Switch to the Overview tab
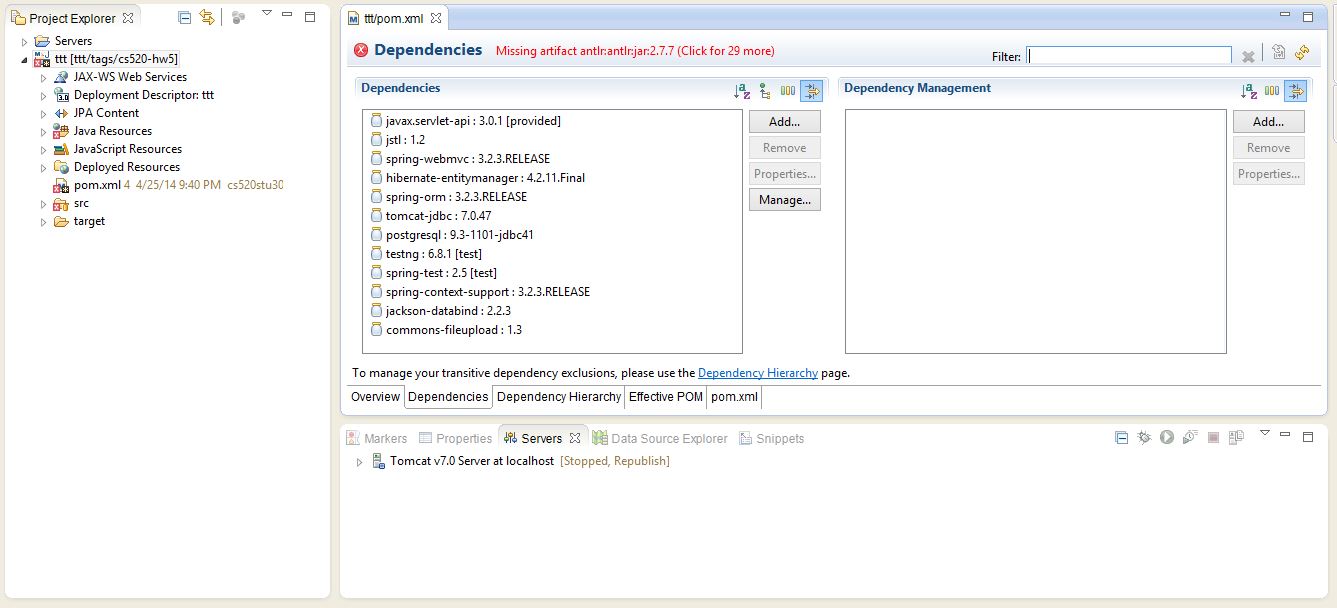1337x608 pixels. tap(375, 397)
